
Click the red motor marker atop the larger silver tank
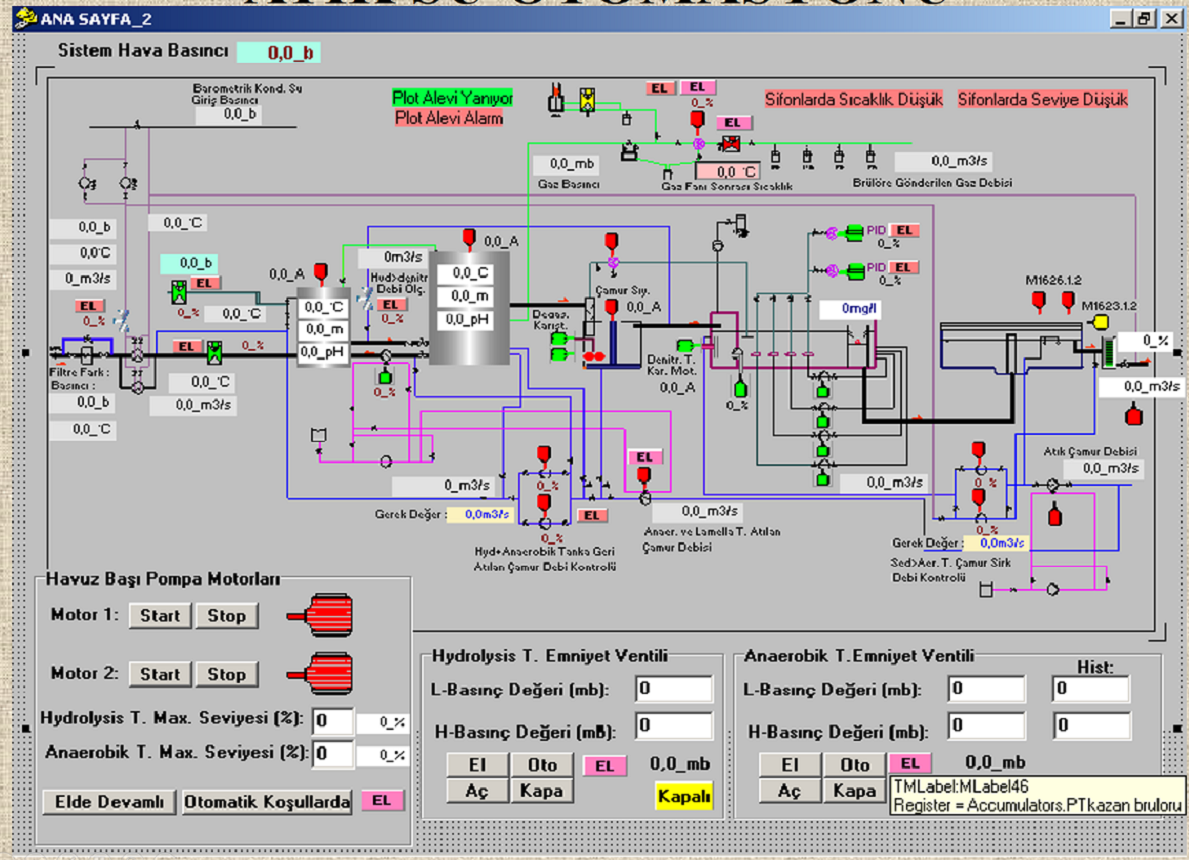[468, 239]
